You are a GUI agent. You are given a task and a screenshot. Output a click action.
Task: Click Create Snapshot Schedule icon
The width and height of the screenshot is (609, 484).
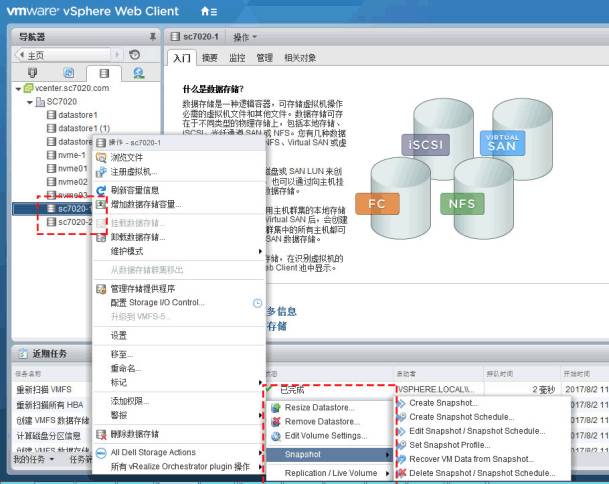pyautogui.click(x=402, y=417)
